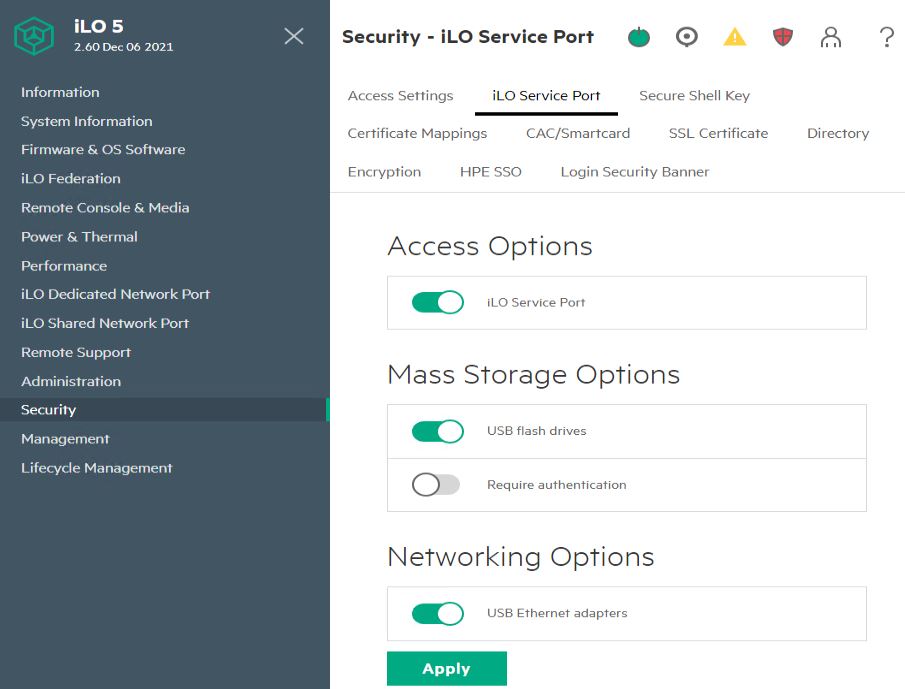Open the user account icon
The width and height of the screenshot is (905, 689).
coord(830,37)
